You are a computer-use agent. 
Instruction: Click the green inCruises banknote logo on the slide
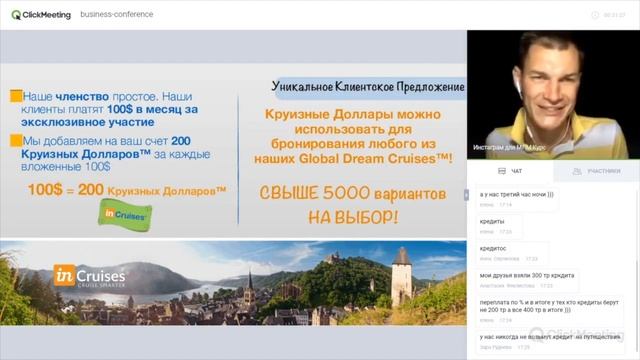[x=125, y=215]
